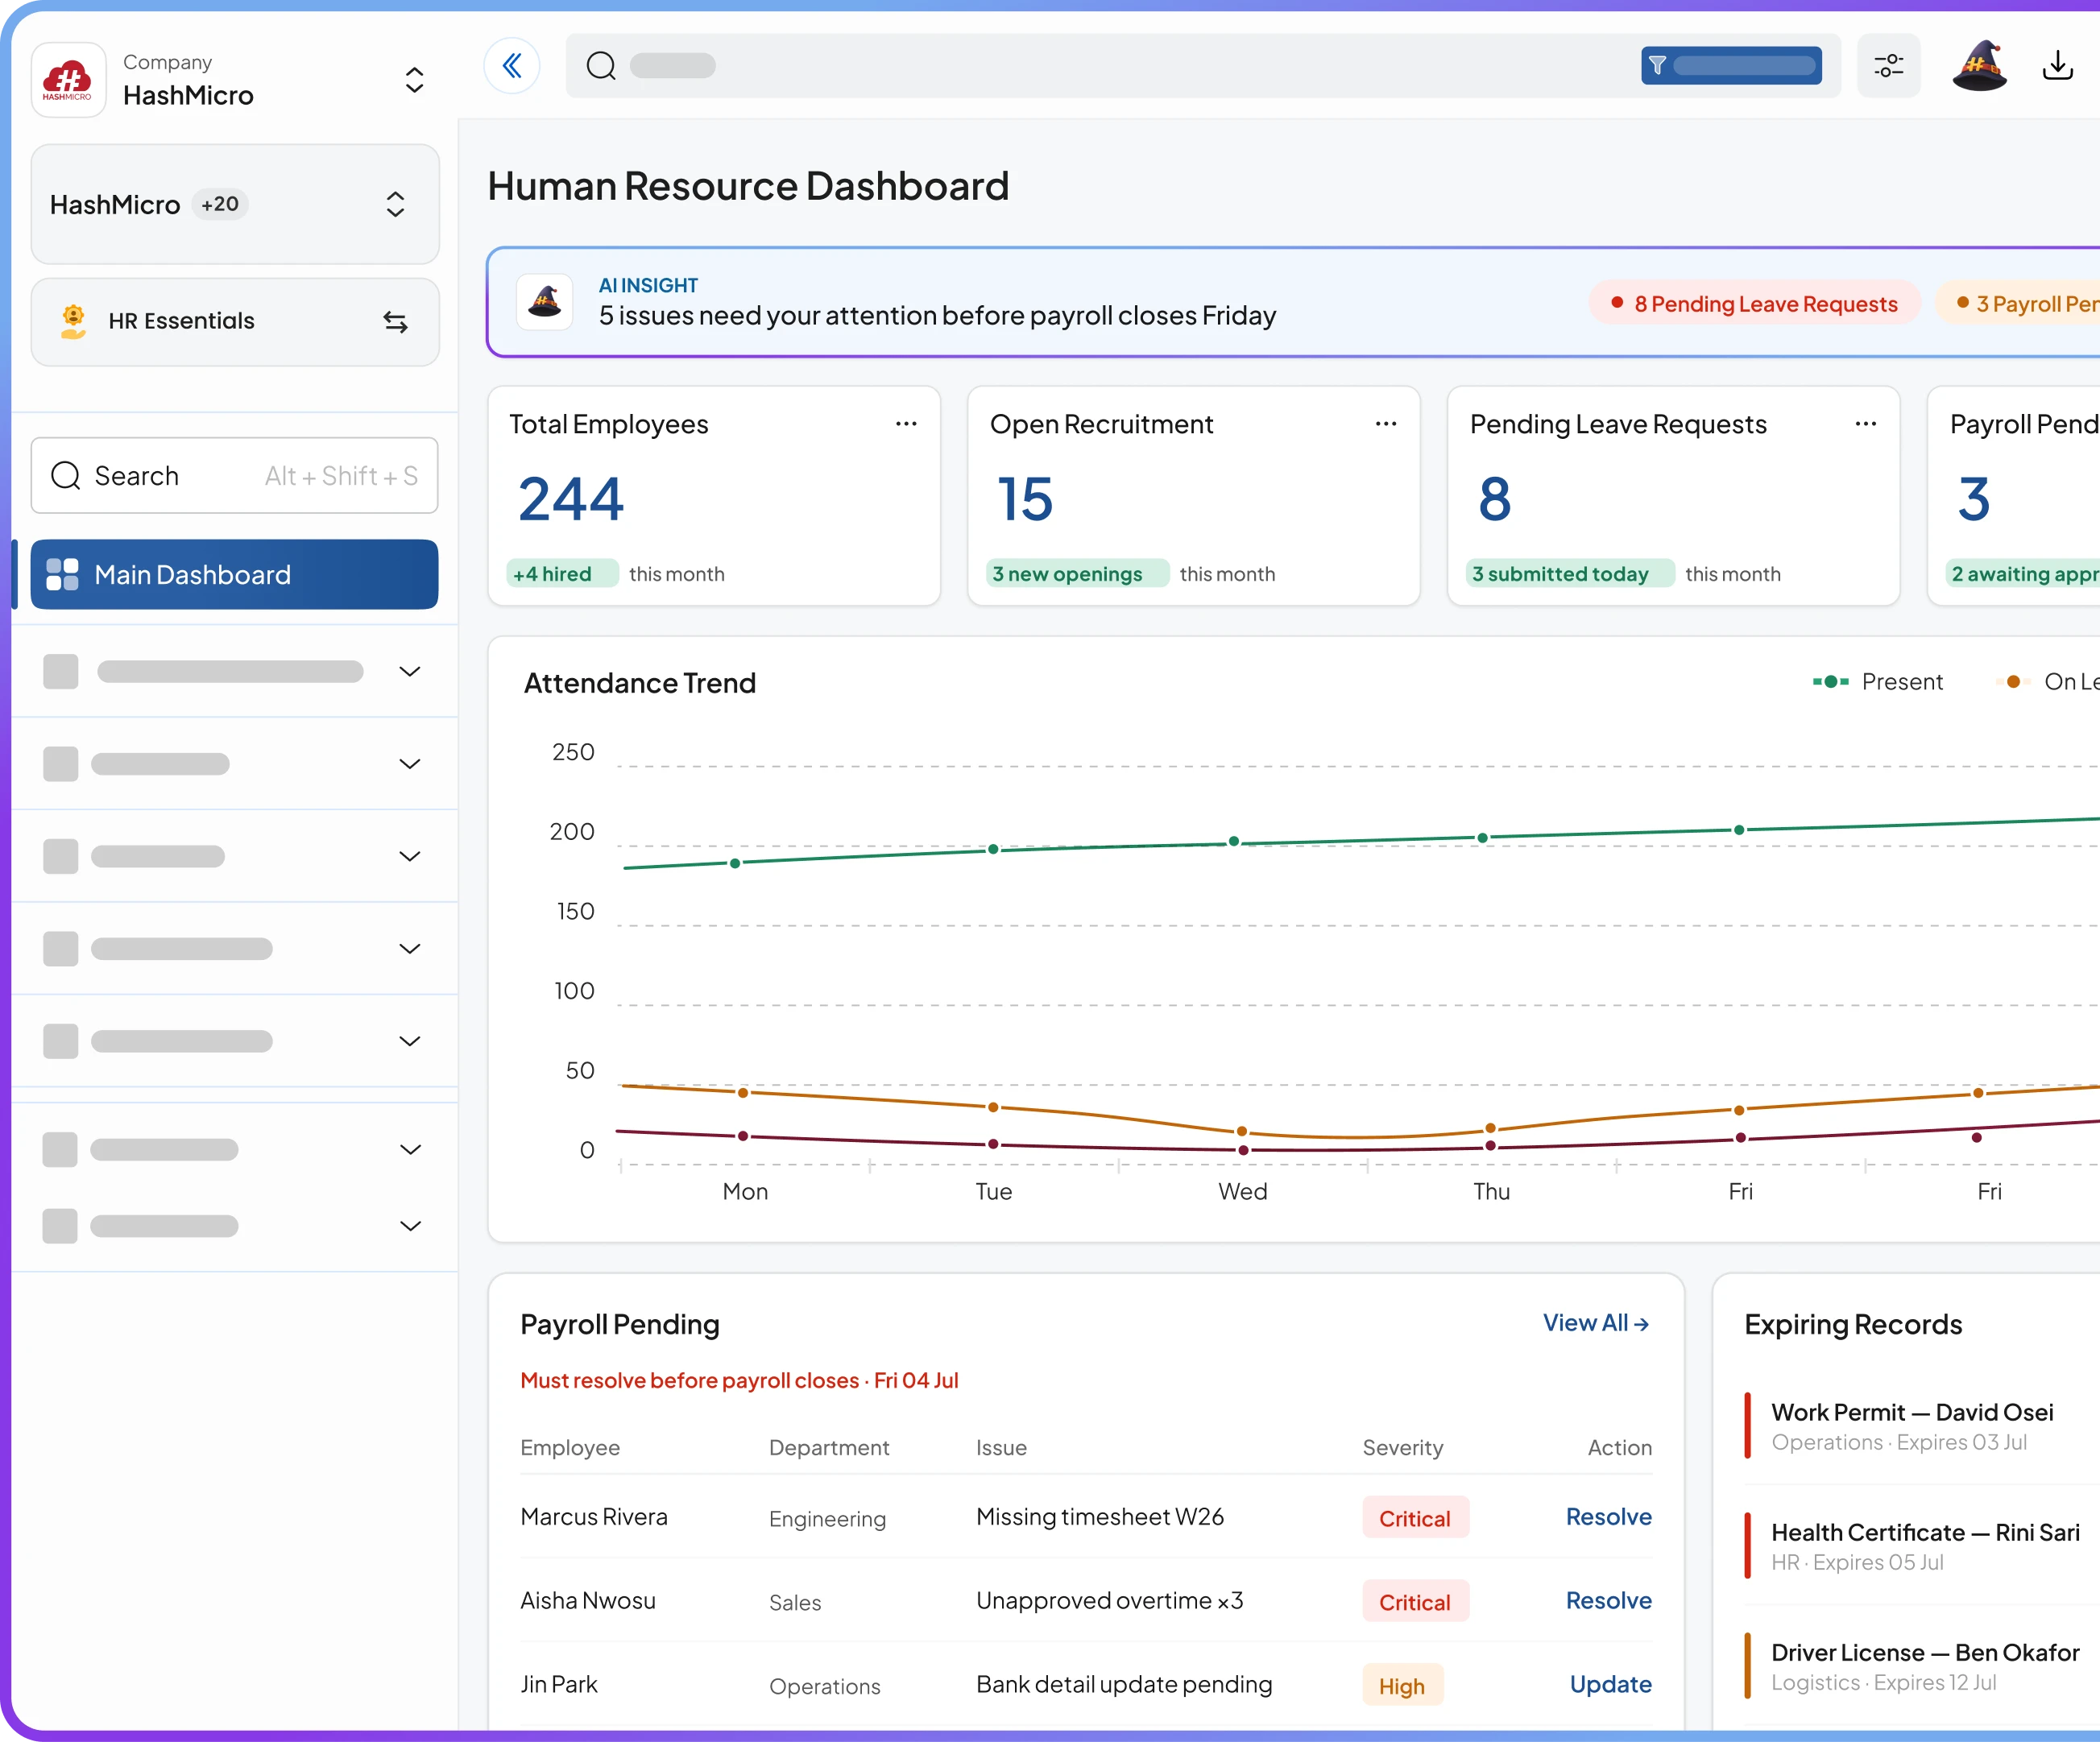Click the maroon data point for Thu
The height and width of the screenshot is (1742, 2100).
[1490, 1146]
